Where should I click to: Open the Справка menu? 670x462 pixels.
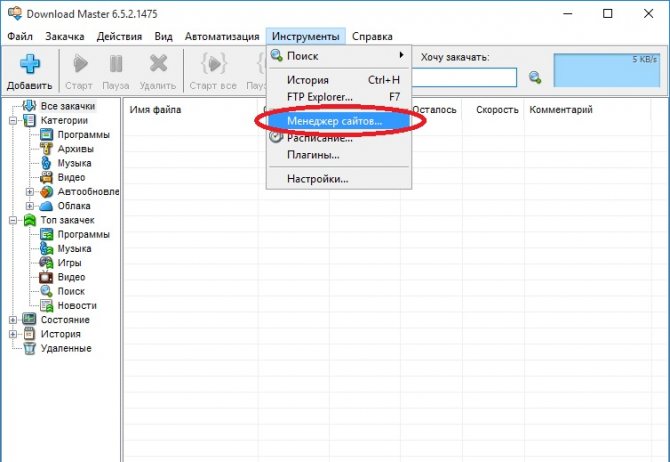click(x=372, y=36)
